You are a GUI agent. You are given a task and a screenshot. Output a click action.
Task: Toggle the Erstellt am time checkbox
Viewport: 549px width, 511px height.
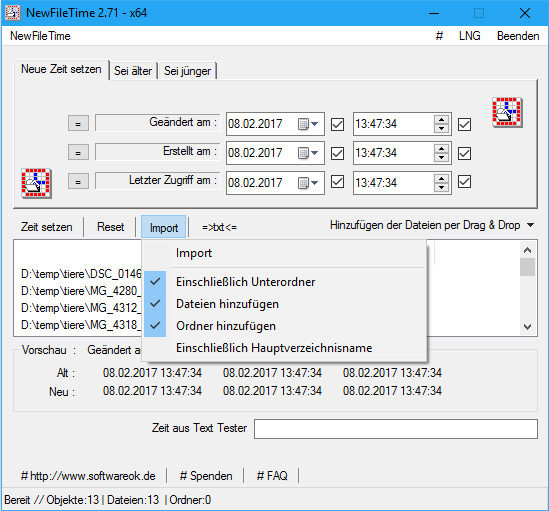tap(465, 153)
